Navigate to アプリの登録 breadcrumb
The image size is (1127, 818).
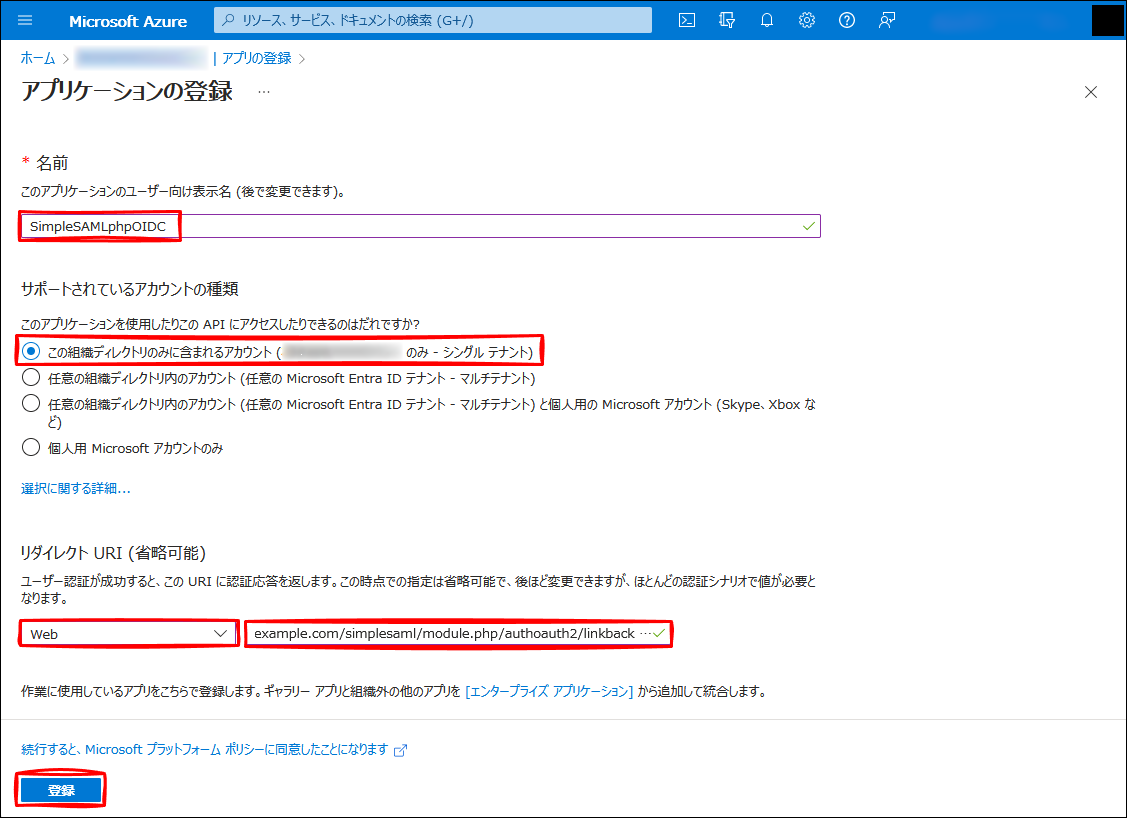click(256, 58)
